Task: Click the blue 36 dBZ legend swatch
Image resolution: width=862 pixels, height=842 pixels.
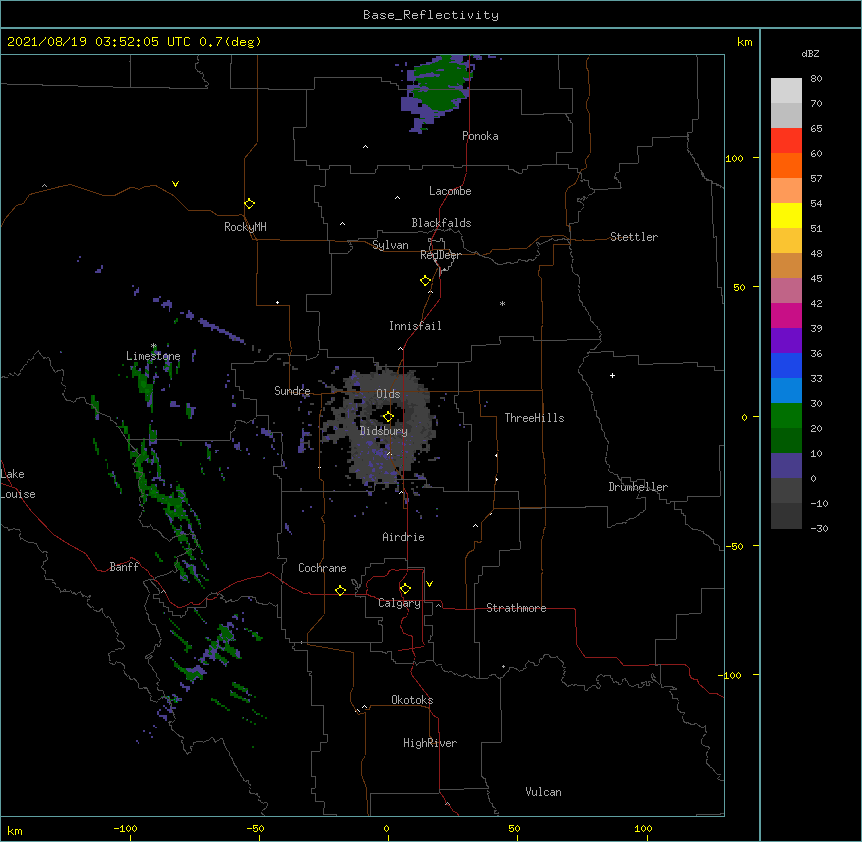Action: 786,365
